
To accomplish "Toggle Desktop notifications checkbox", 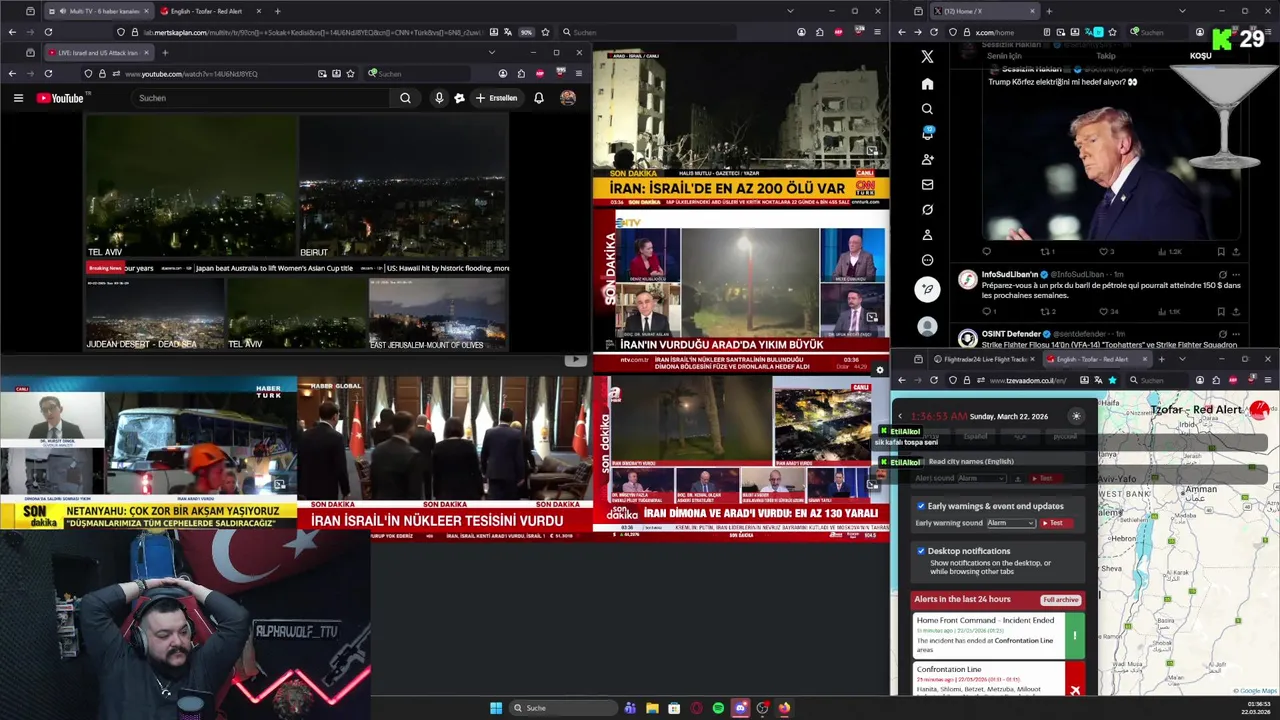I will 921,551.
